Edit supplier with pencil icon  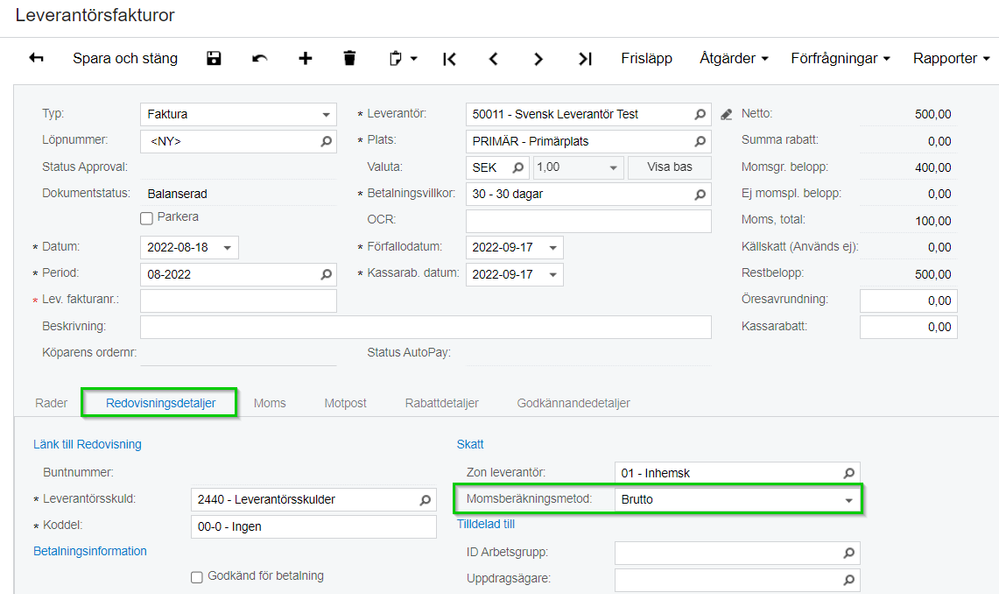click(x=726, y=115)
